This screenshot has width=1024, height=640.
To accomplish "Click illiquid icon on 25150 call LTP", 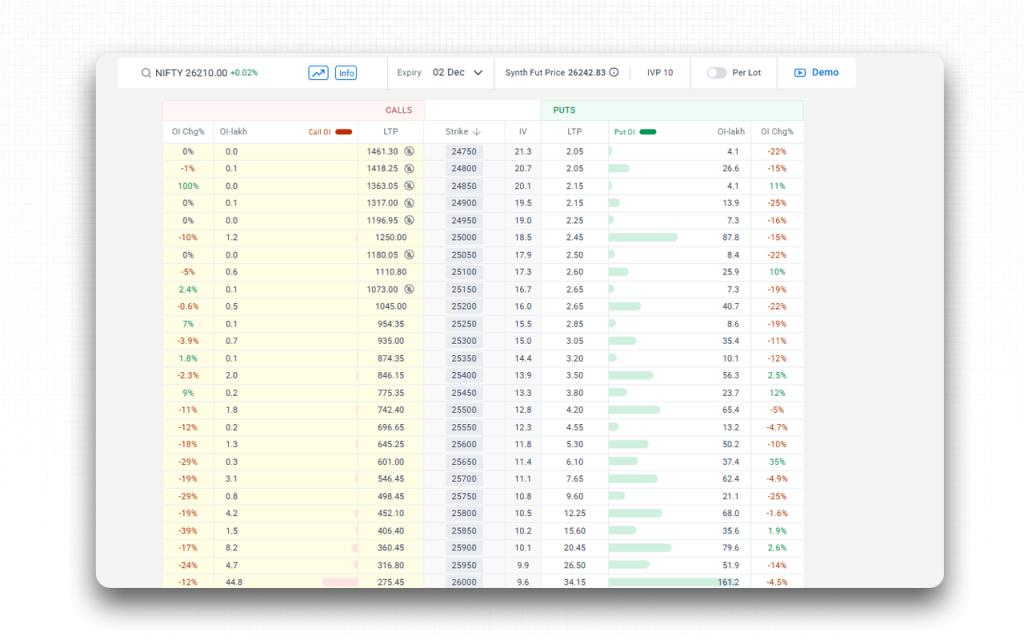I will pos(409,289).
